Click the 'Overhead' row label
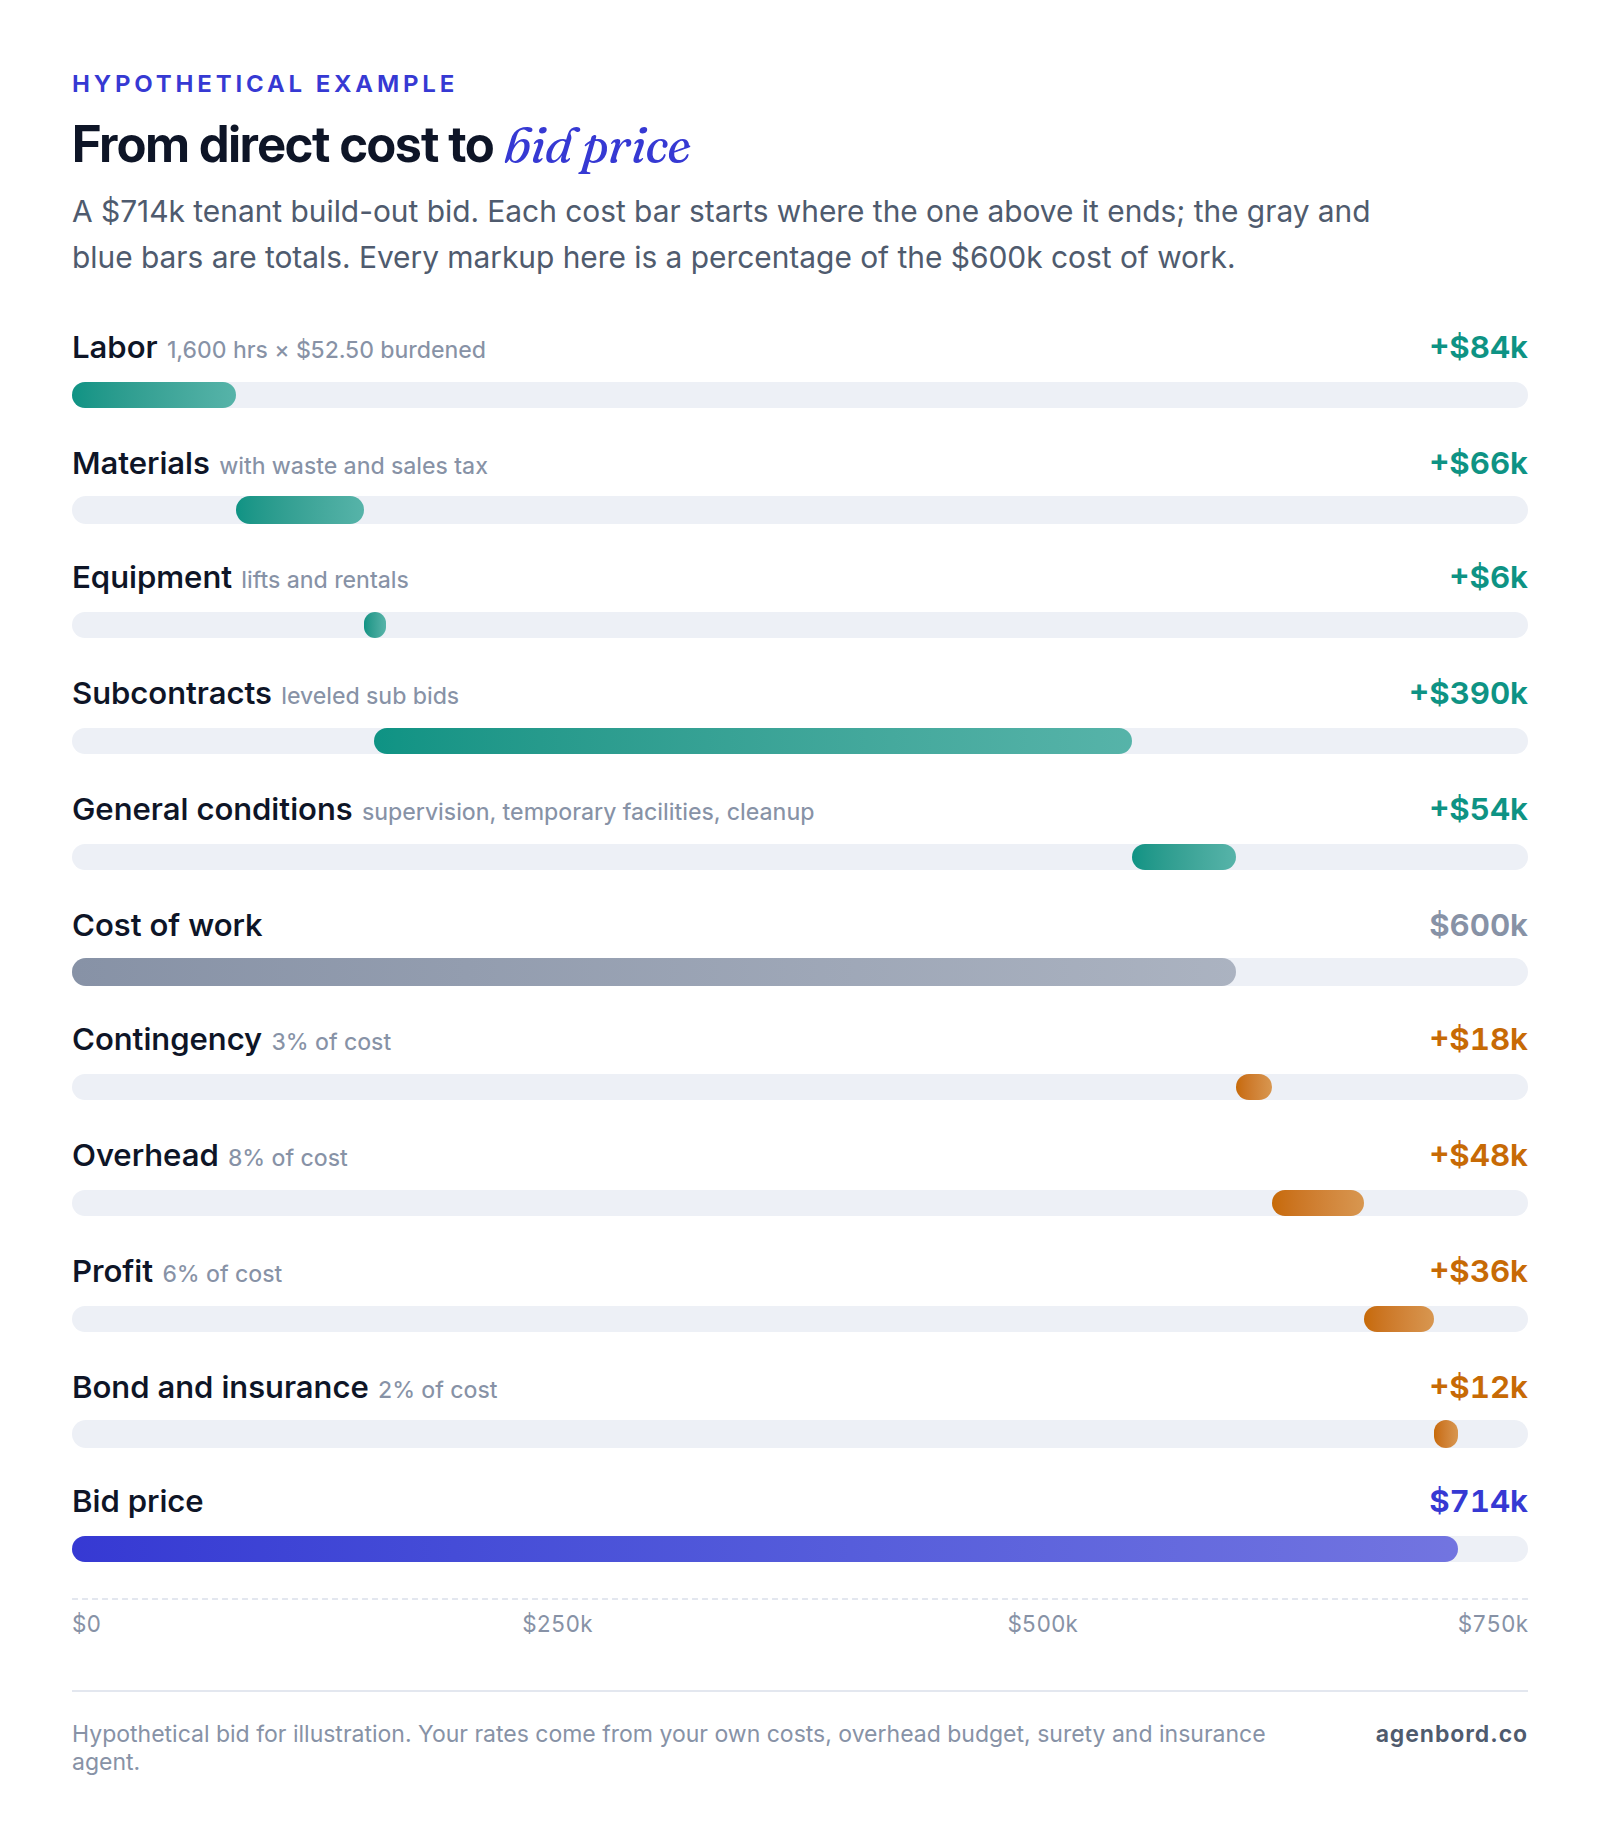The height and width of the screenshot is (1828, 1600). coord(145,1155)
